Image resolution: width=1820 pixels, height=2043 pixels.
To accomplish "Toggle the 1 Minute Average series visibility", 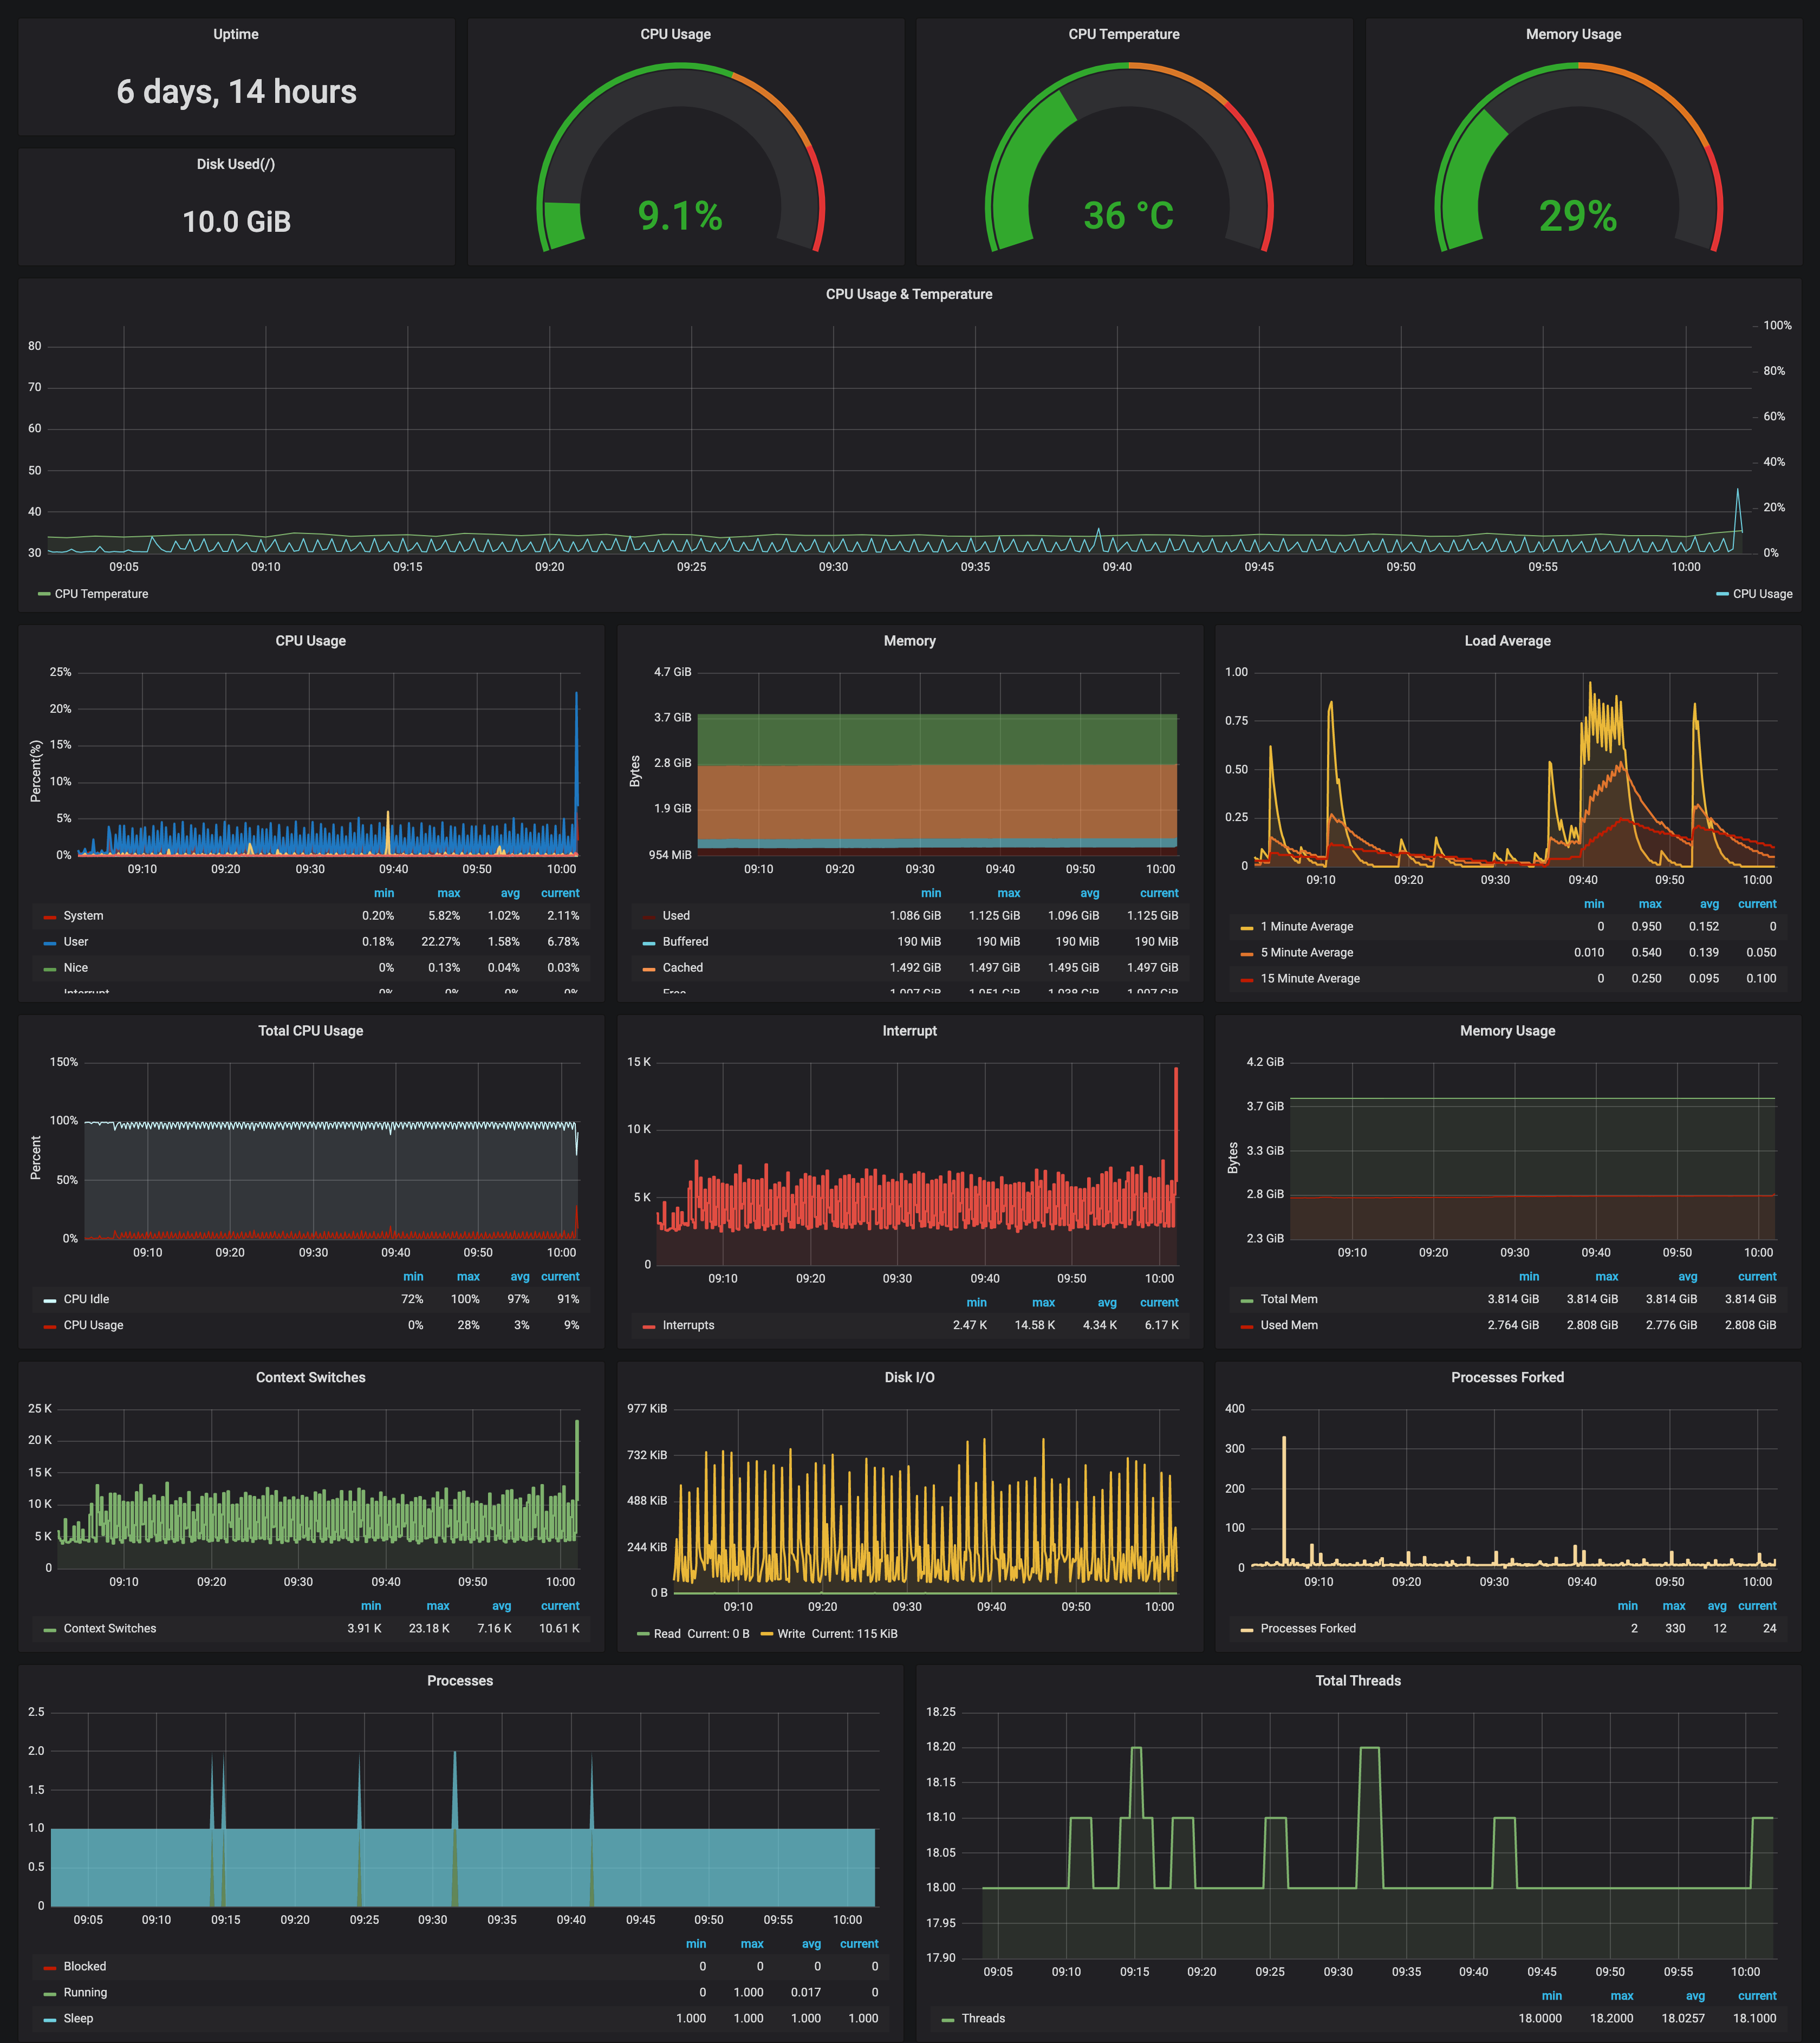I will pos(1306,927).
